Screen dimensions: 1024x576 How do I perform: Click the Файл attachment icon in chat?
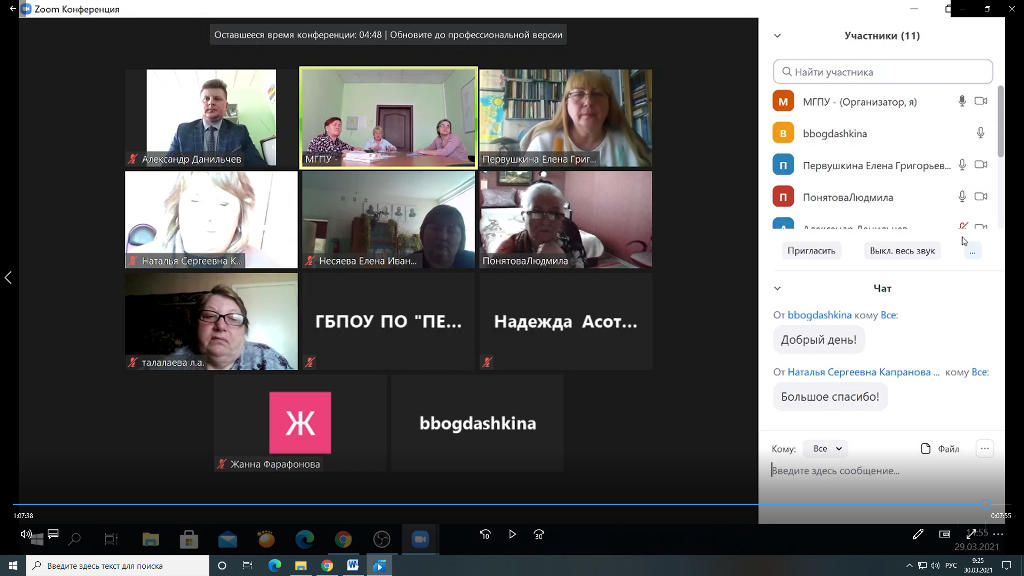click(x=926, y=449)
